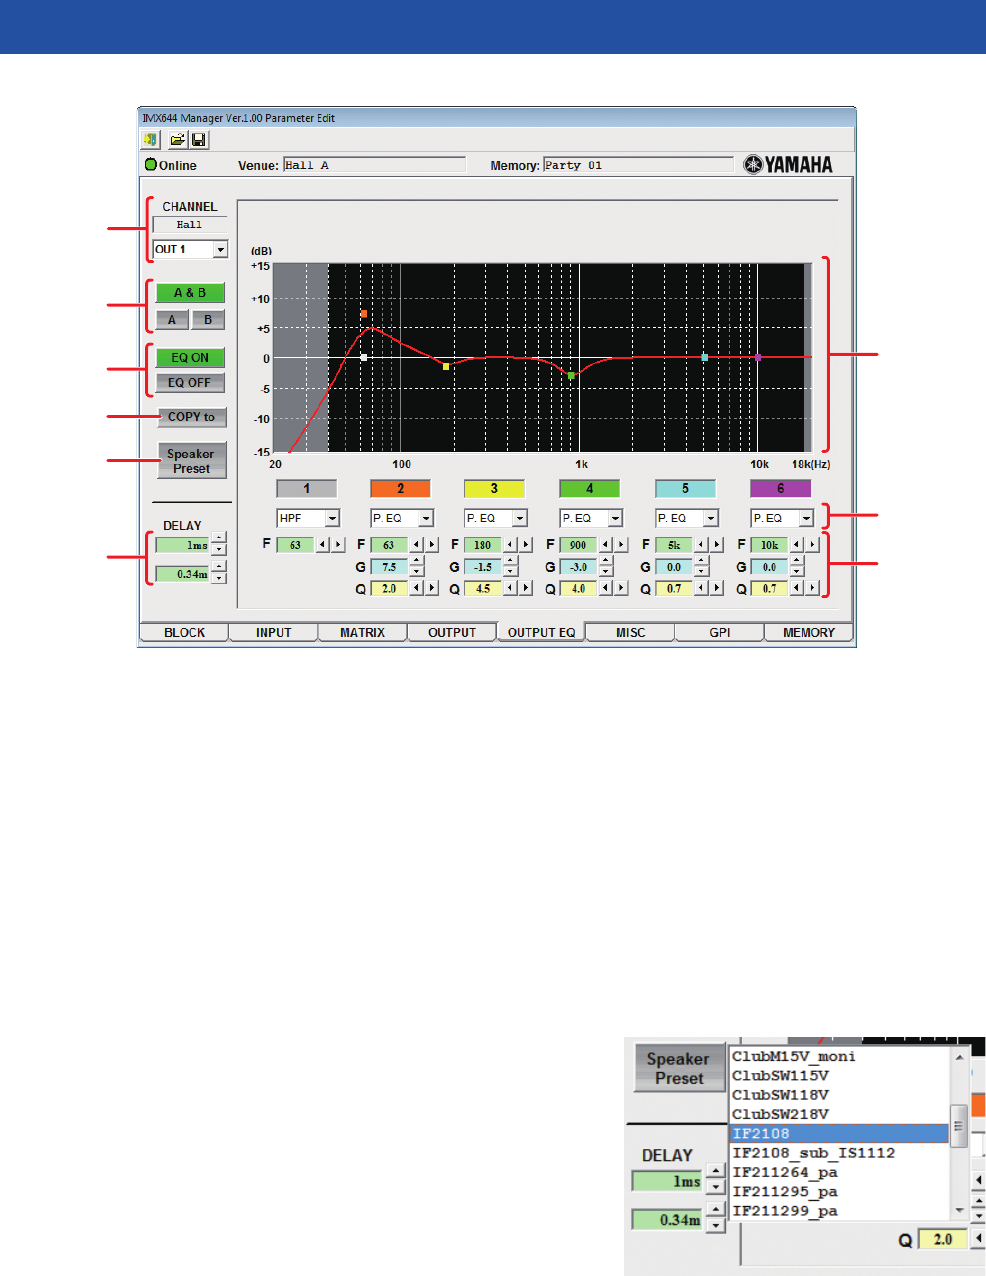Click the floppy disk save icon
Screen dimensions: 986x1276
pos(198,140)
